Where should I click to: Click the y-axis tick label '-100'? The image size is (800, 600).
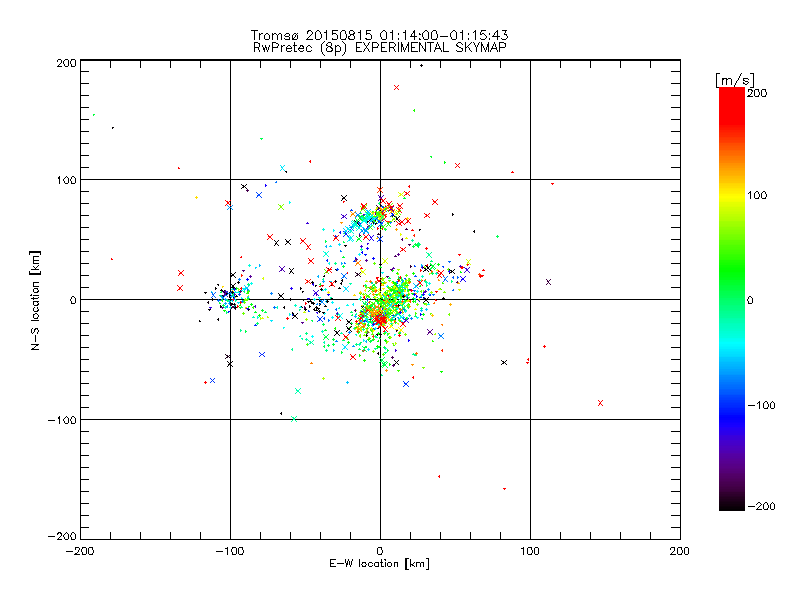click(x=62, y=420)
